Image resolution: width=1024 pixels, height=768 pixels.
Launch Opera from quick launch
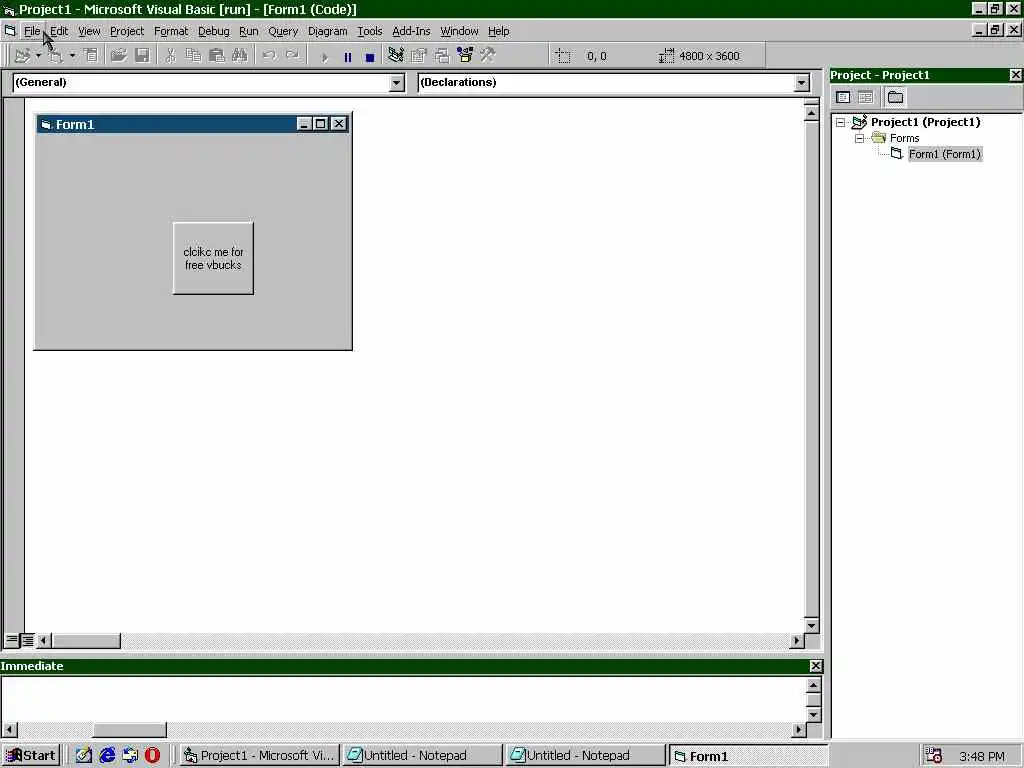[152, 756]
